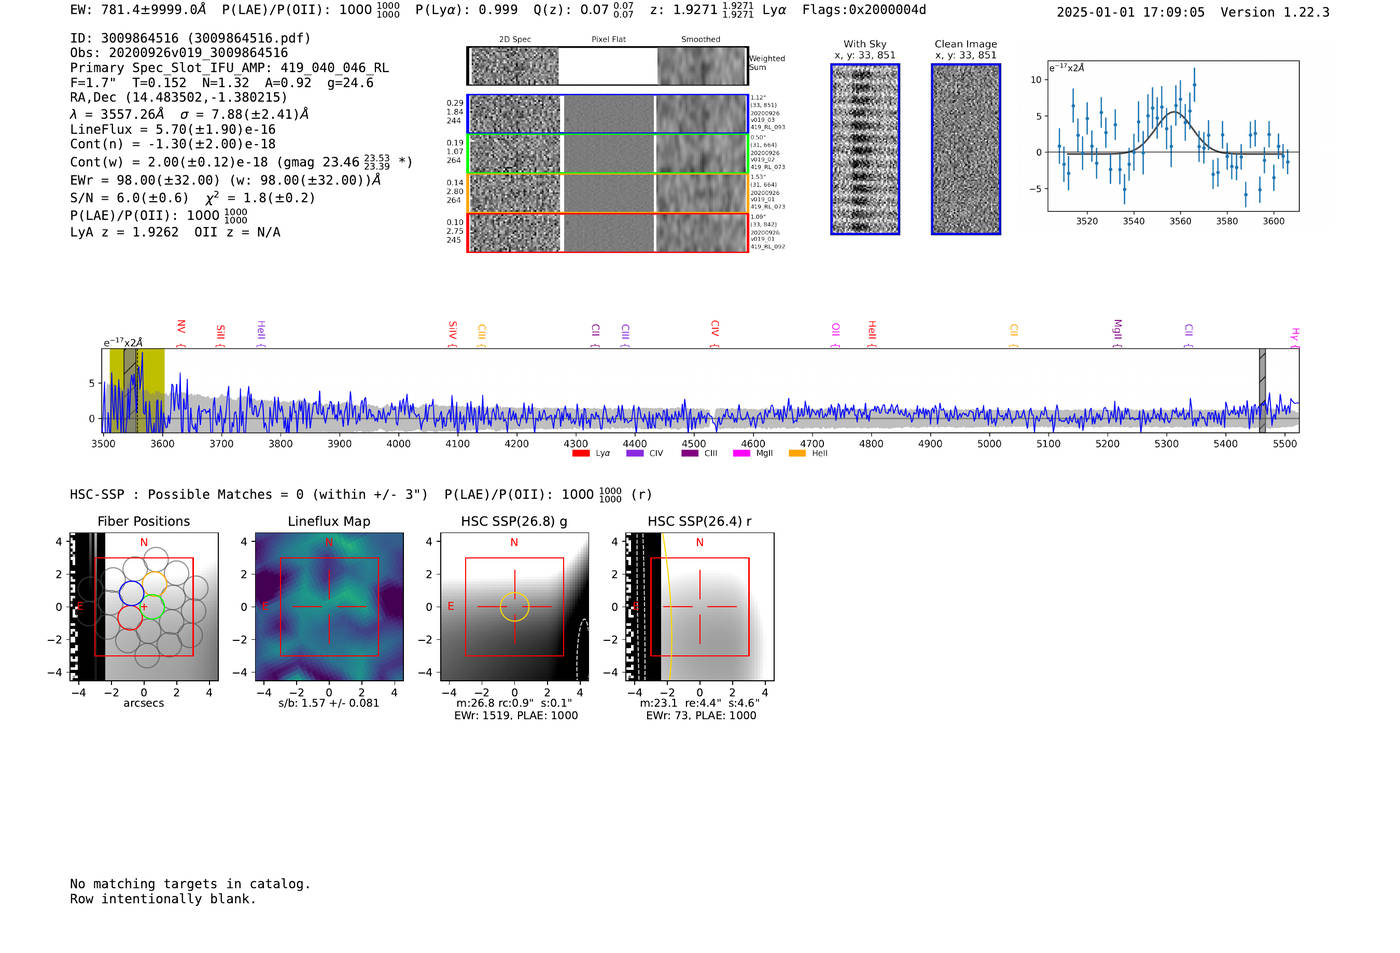Click the Obs 20200926v019_3009864516 text

179,53
